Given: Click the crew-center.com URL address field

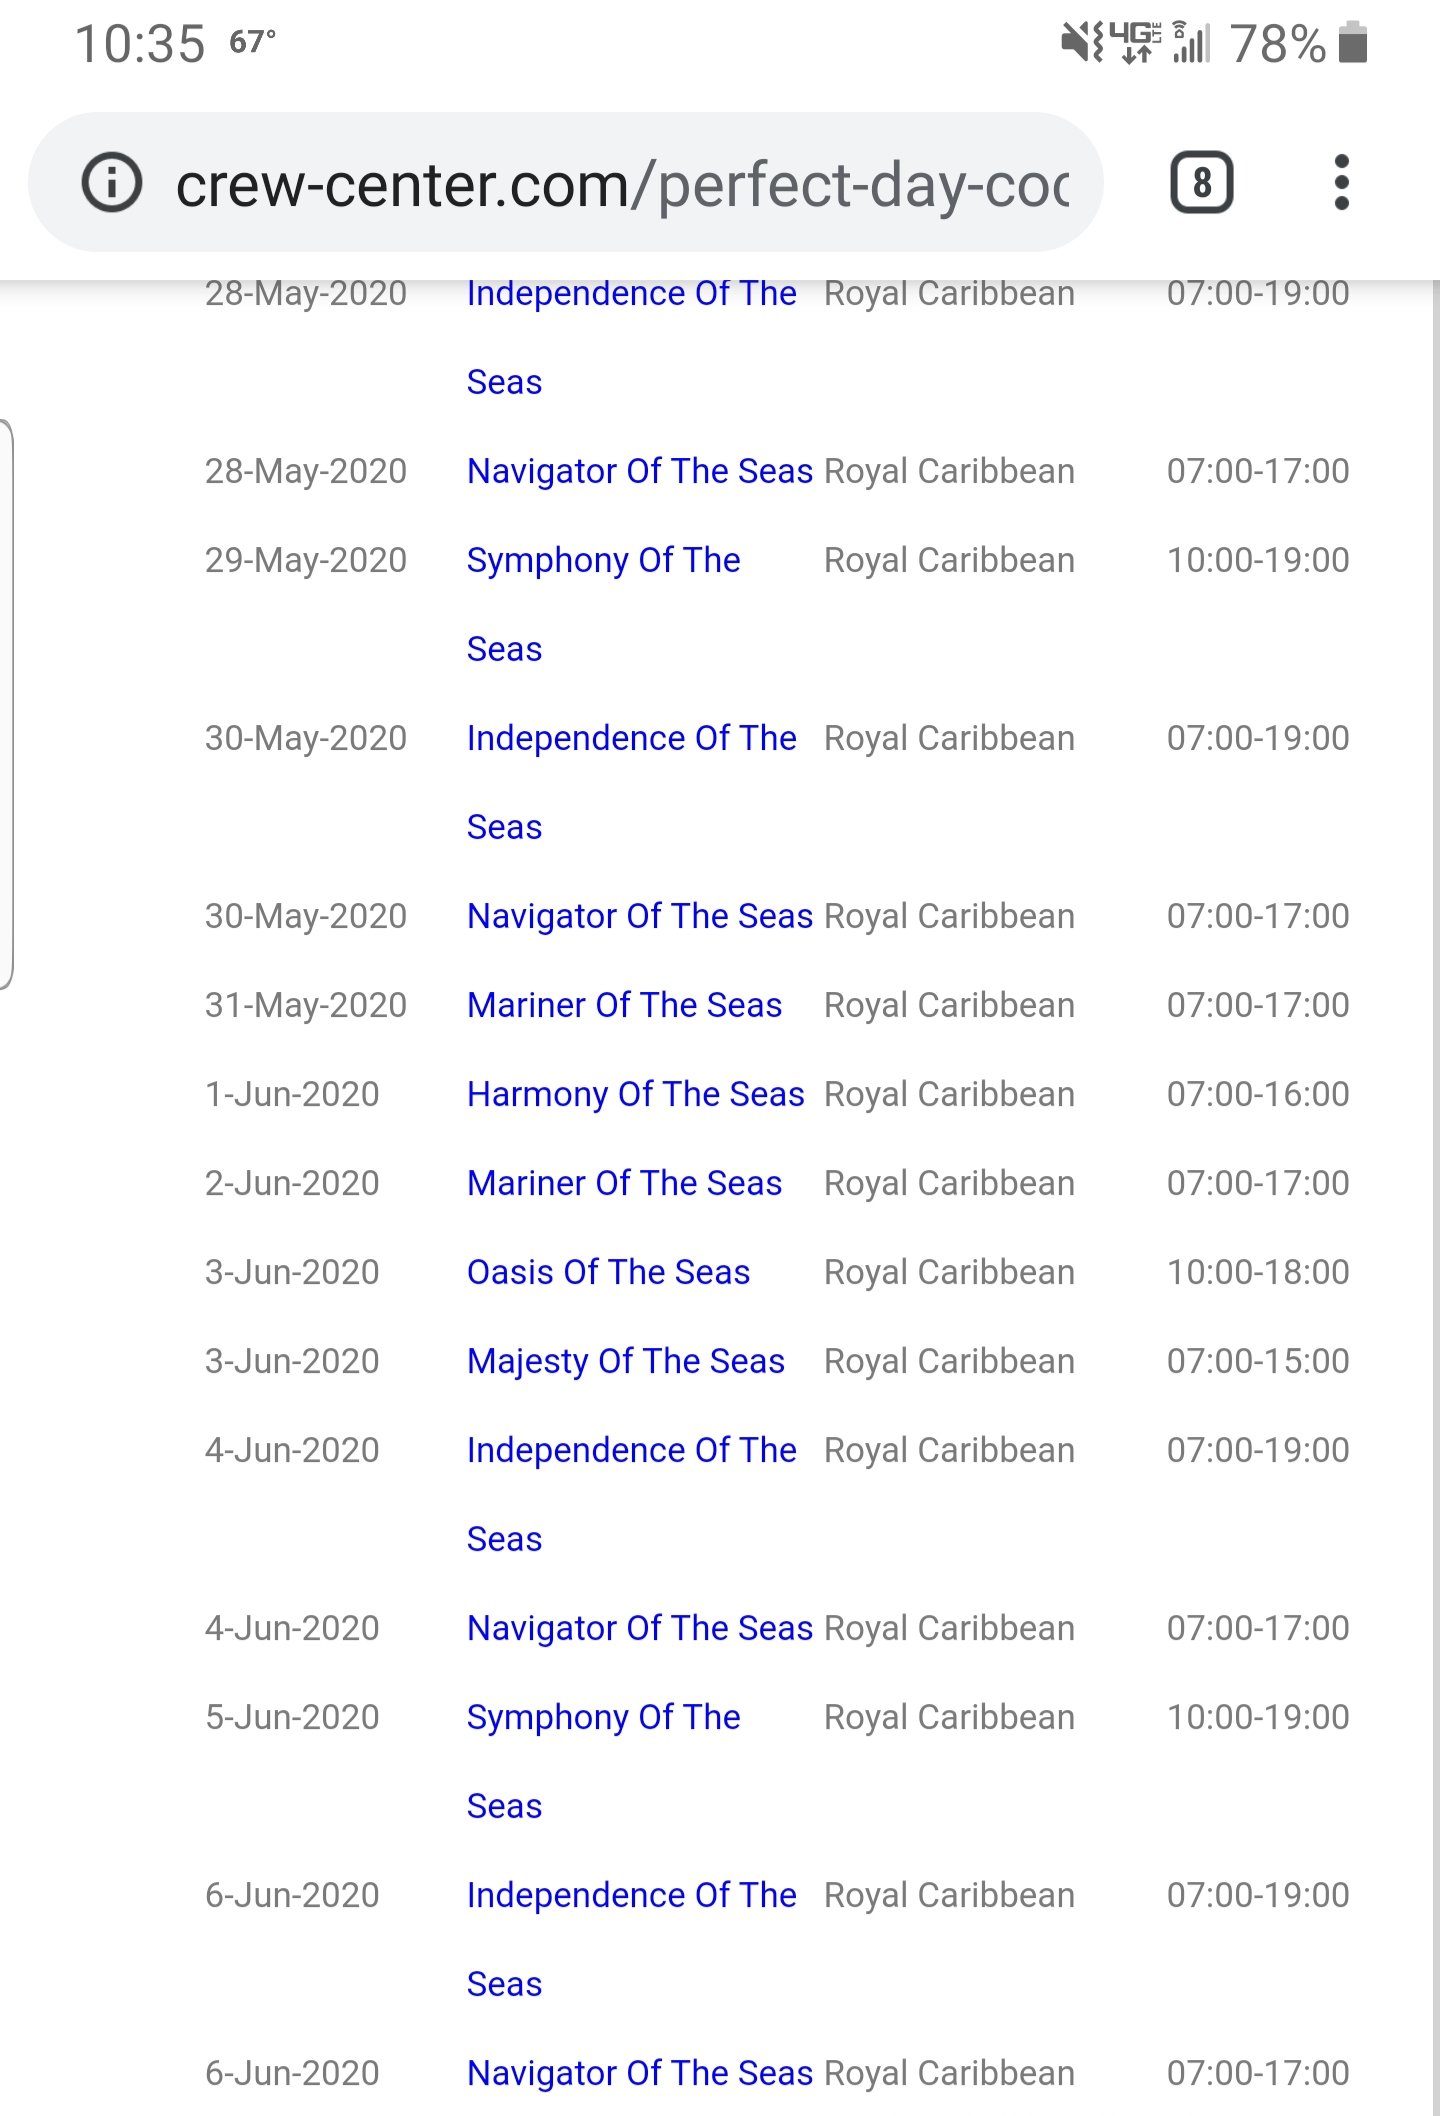Looking at the screenshot, I should click(622, 185).
